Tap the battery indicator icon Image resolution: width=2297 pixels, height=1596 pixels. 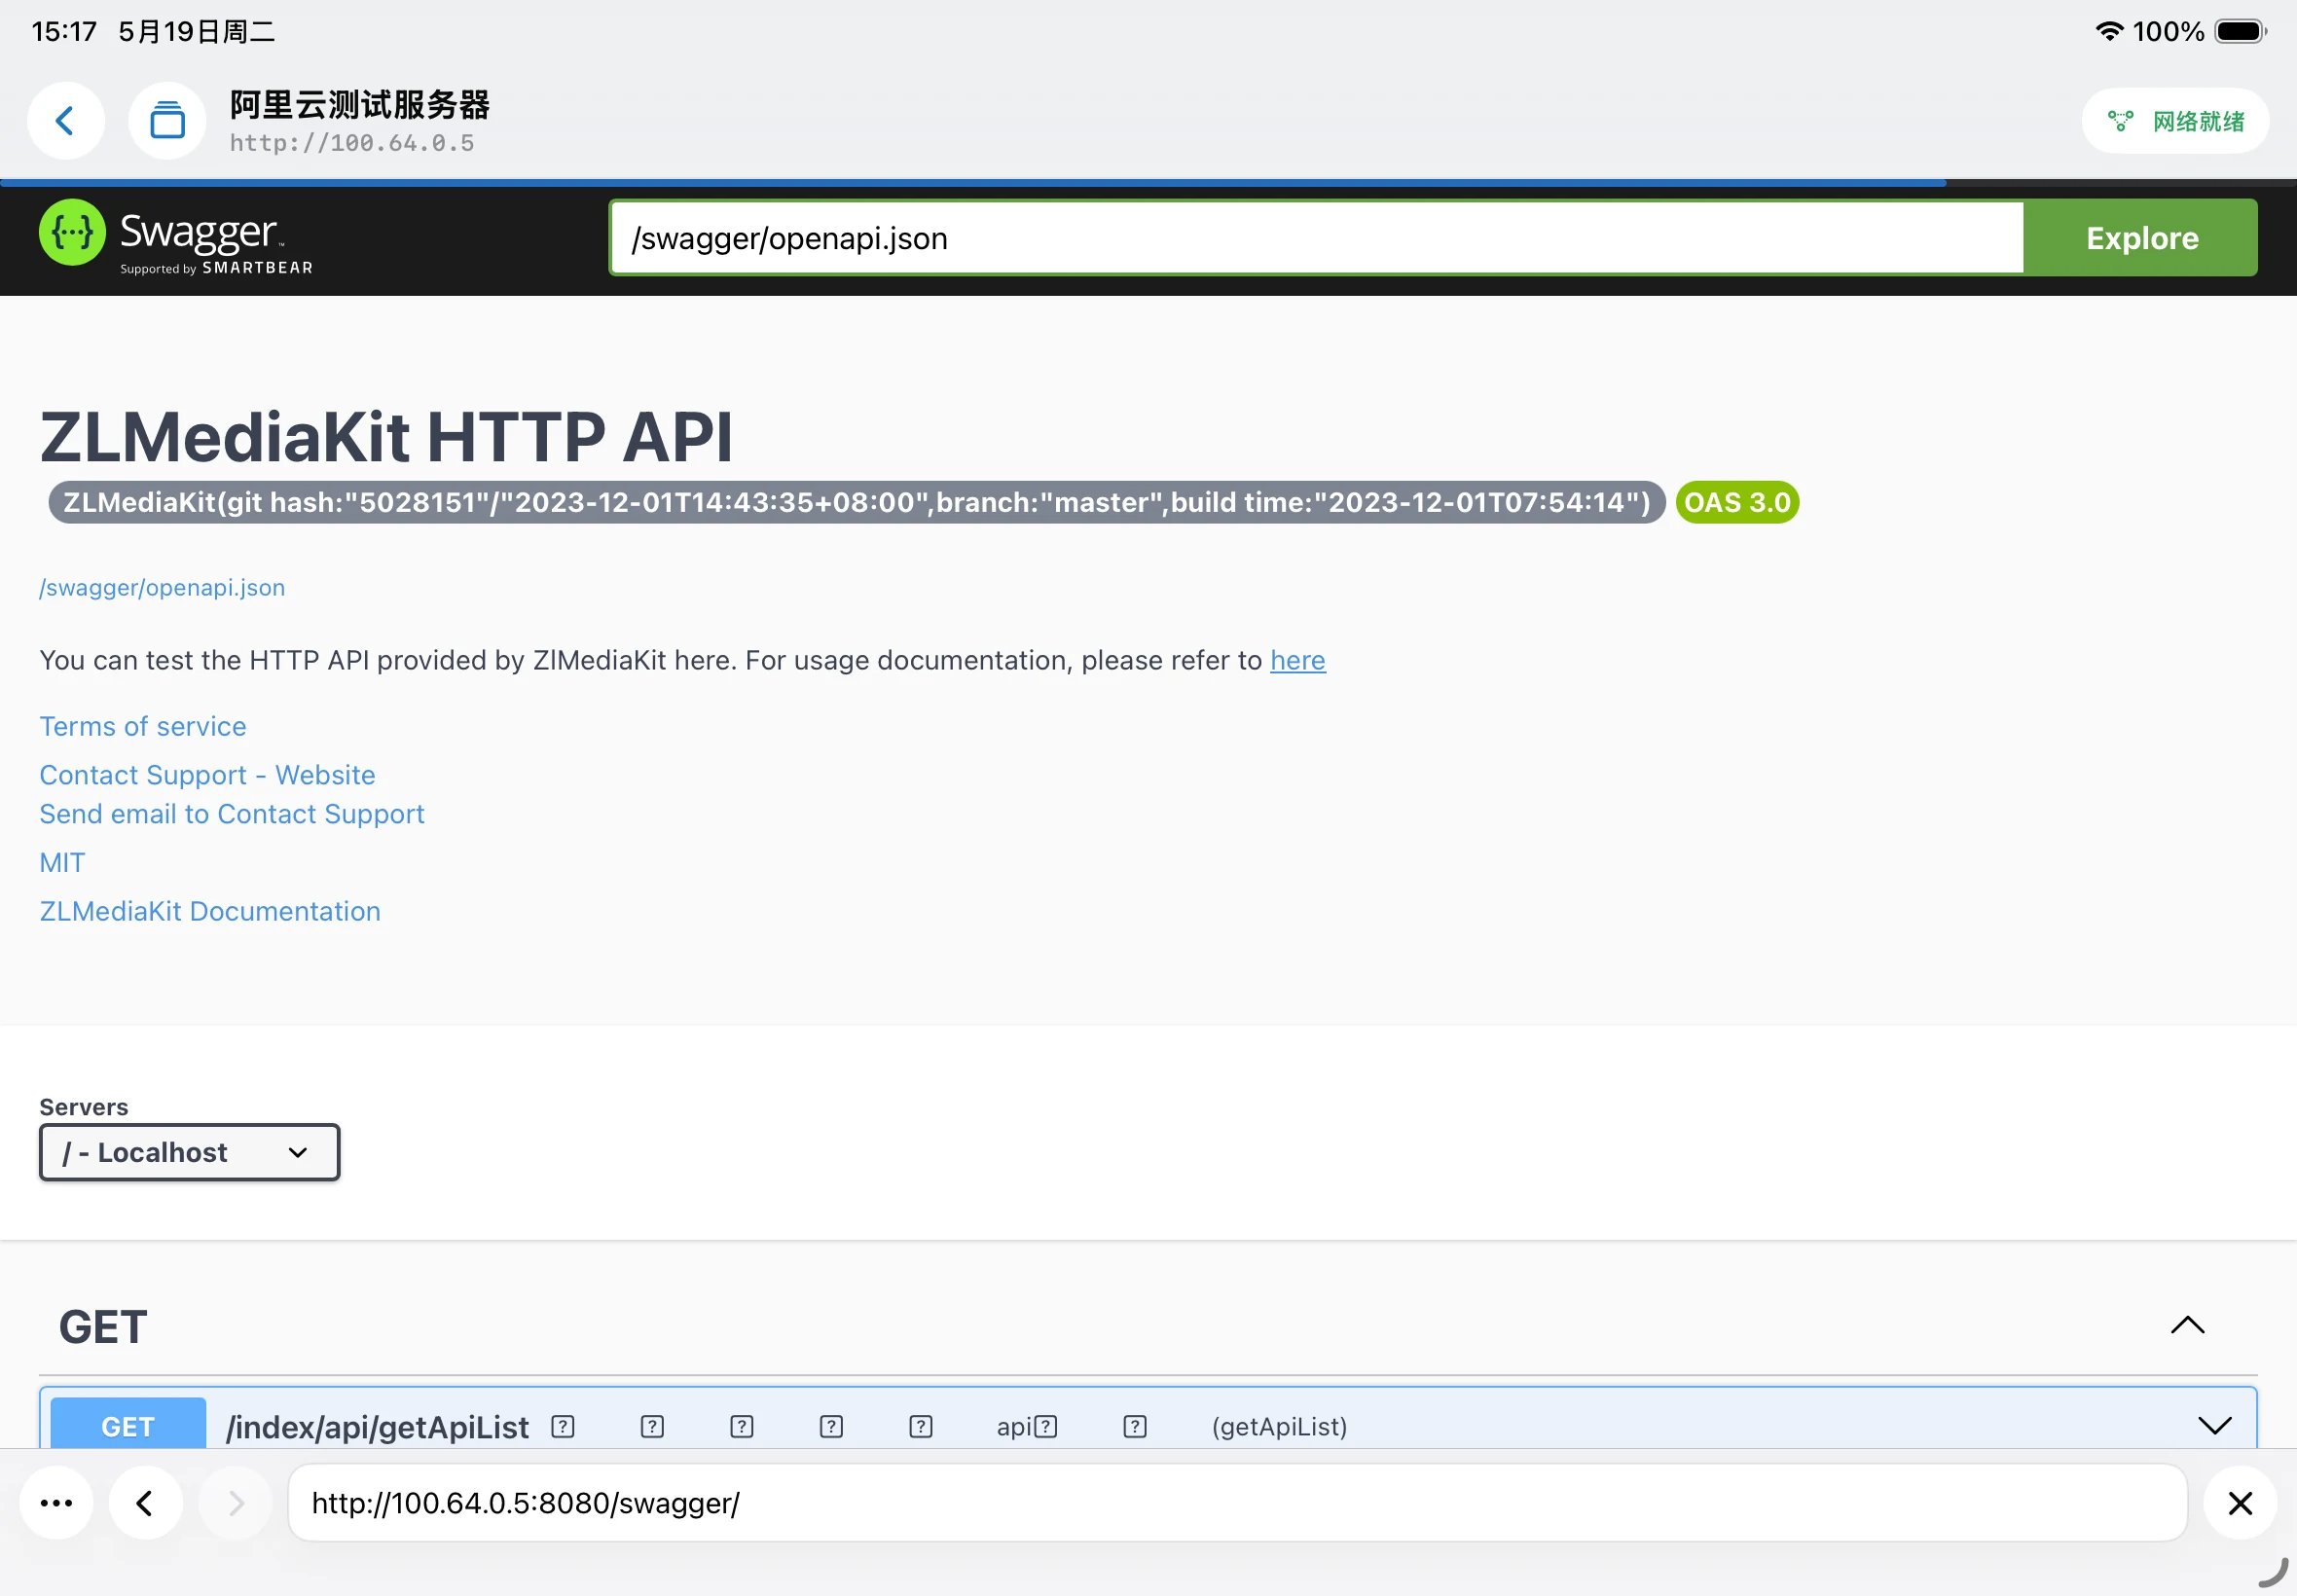[x=2240, y=31]
